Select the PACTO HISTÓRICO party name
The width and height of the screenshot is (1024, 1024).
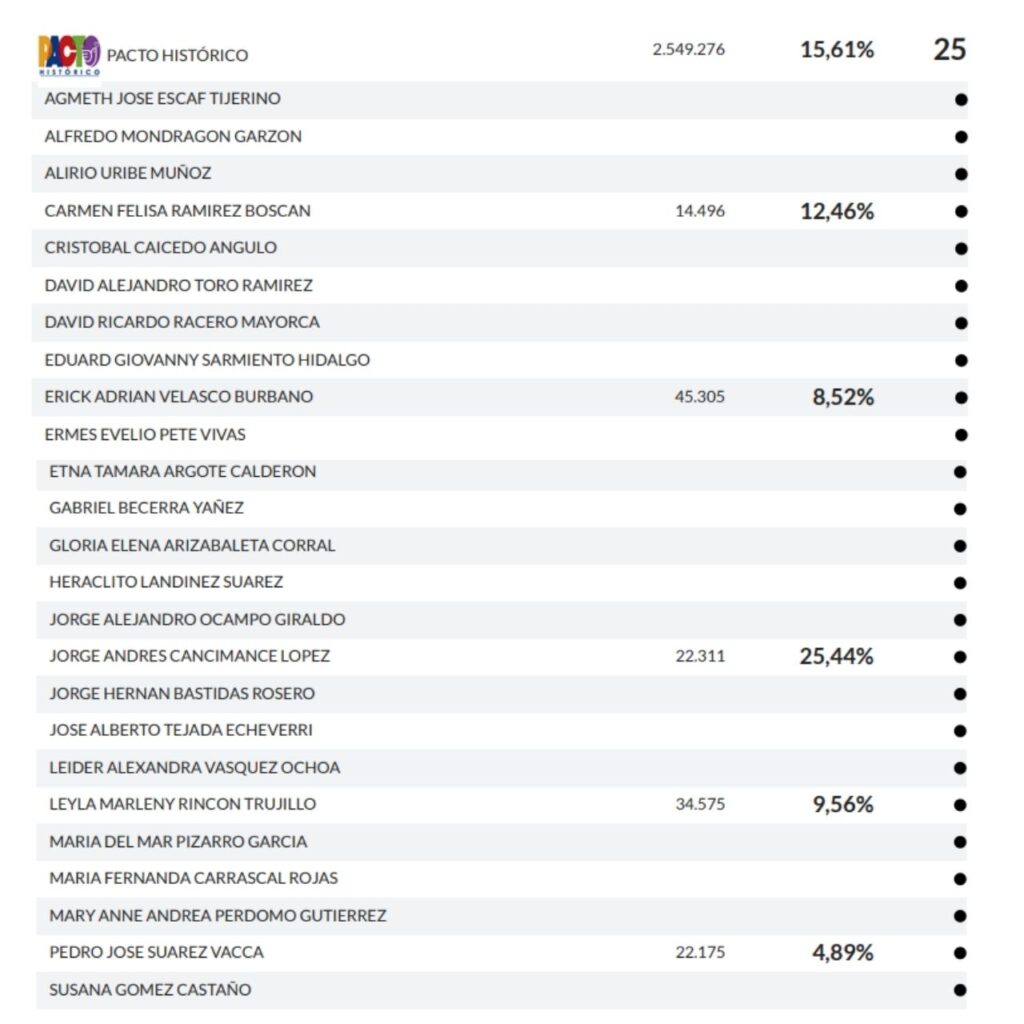pyautogui.click(x=177, y=55)
